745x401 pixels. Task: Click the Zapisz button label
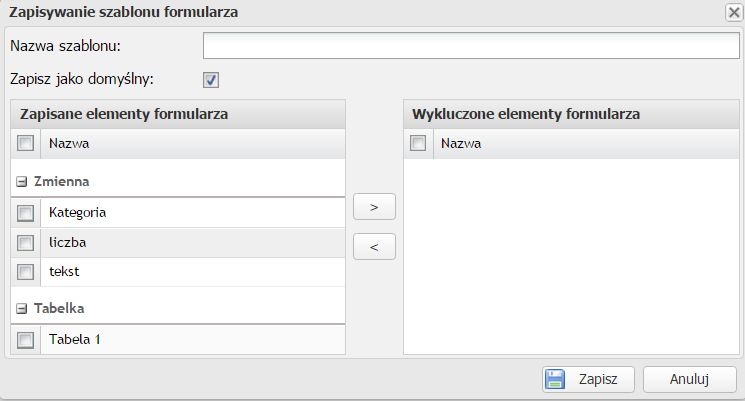click(598, 379)
